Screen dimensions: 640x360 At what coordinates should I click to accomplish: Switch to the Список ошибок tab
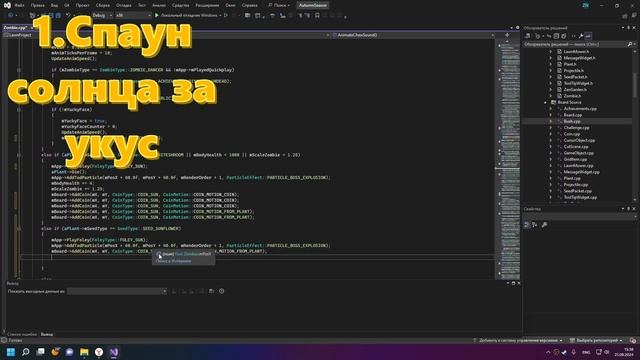[x=22, y=334]
